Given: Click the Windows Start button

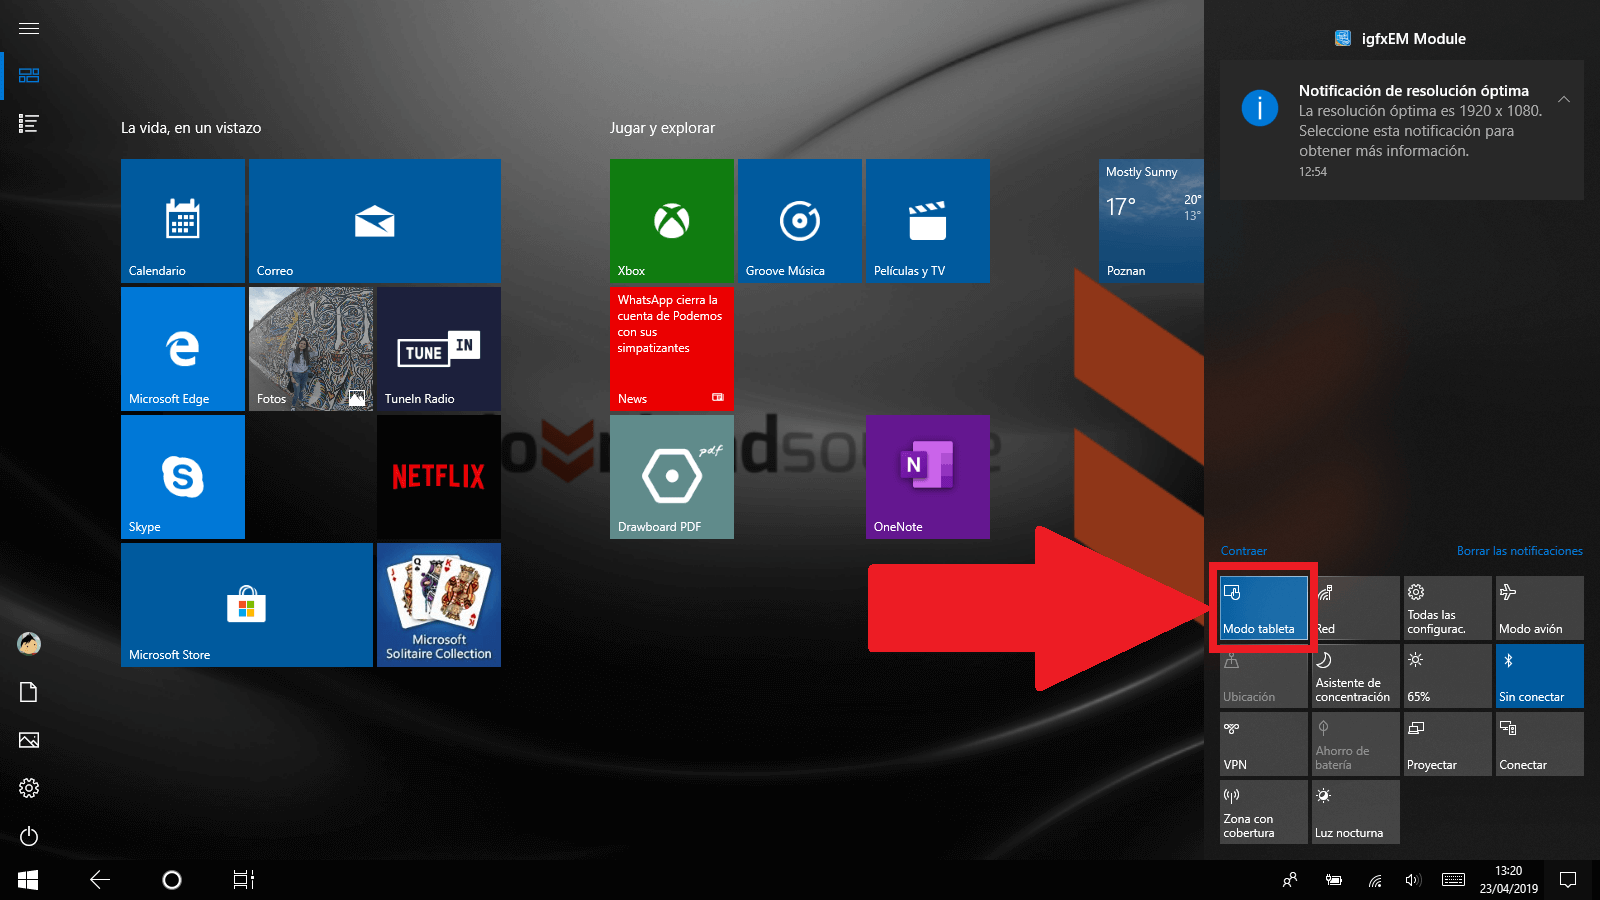Looking at the screenshot, I should [28, 880].
